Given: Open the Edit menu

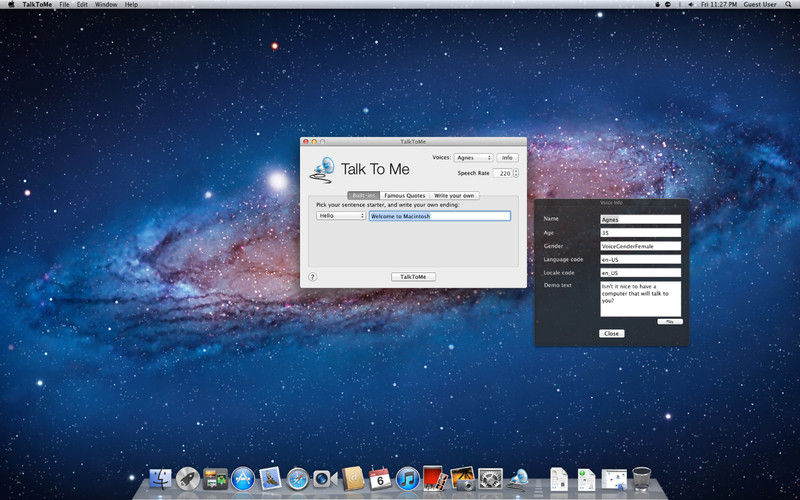Looking at the screenshot, I should pos(82,4).
